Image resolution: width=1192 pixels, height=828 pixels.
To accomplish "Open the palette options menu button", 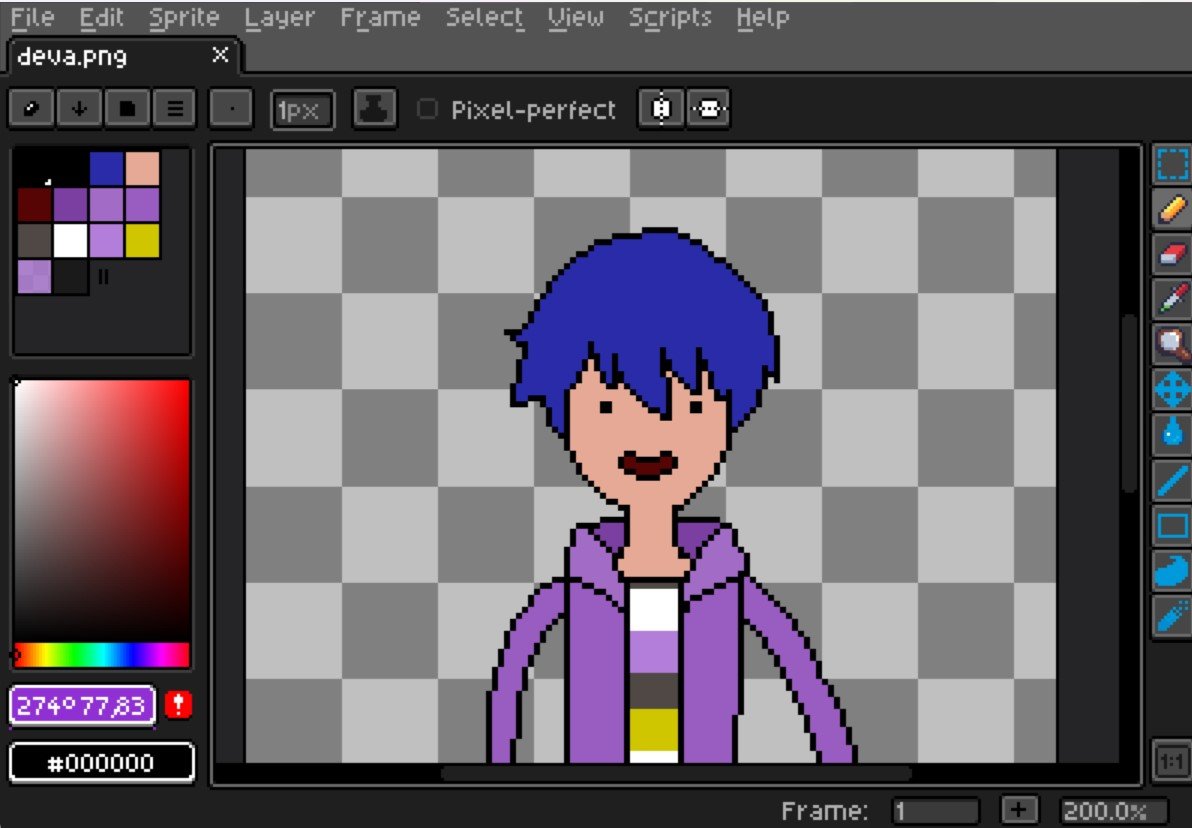I will tap(174, 109).
